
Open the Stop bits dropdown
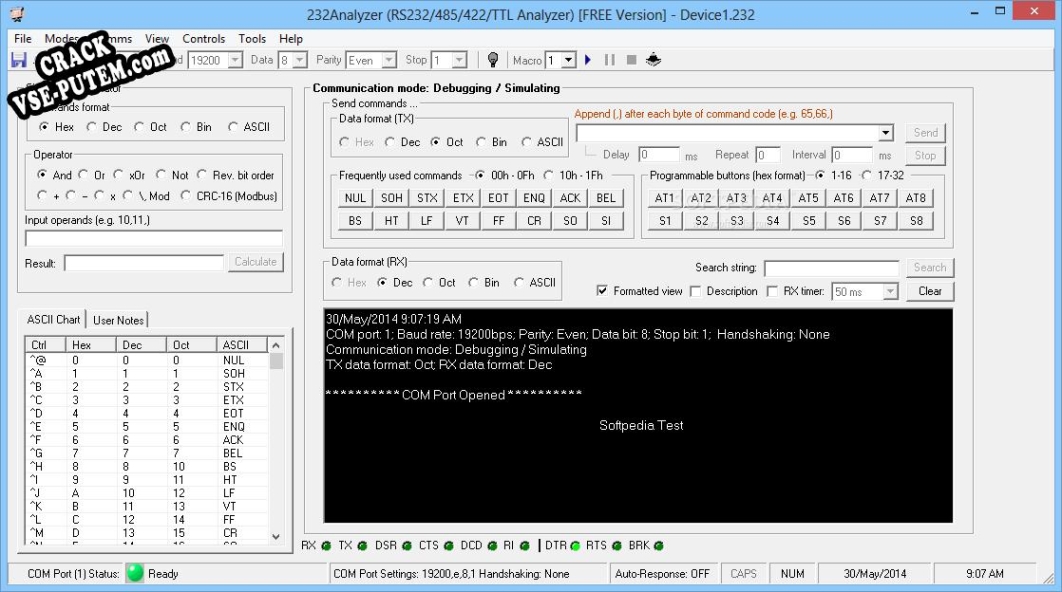(459, 60)
